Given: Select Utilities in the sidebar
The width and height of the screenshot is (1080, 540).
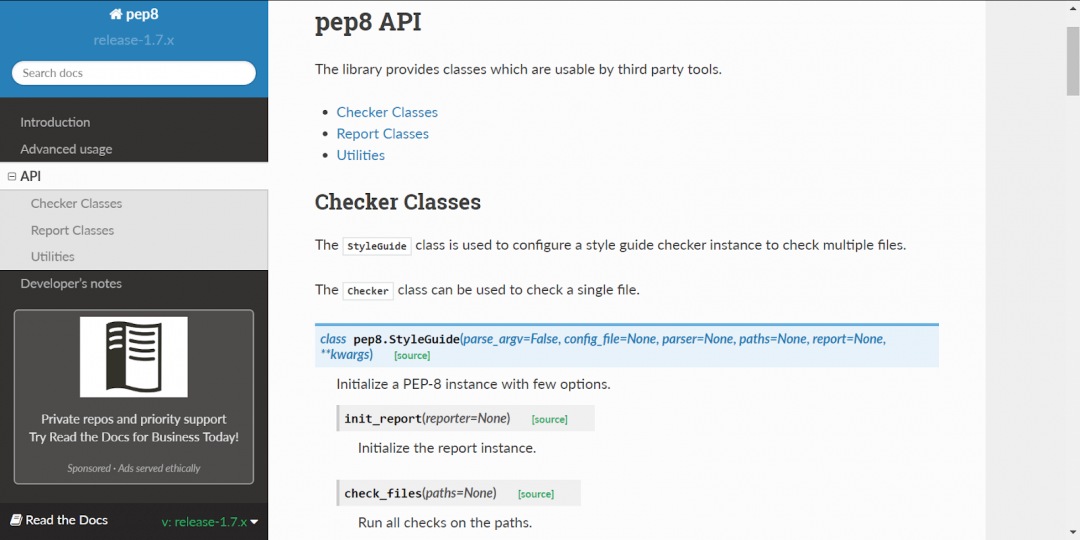Looking at the screenshot, I should [x=52, y=257].
